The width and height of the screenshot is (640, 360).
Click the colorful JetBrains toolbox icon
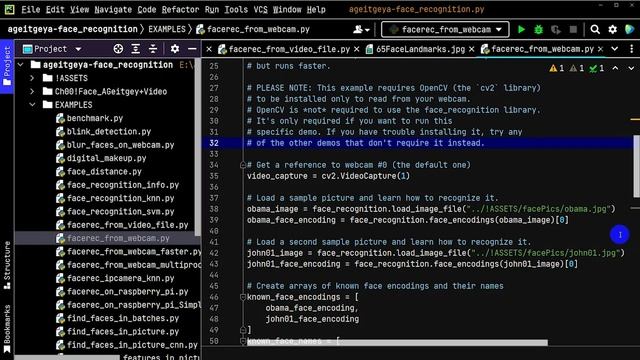[x=629, y=29]
